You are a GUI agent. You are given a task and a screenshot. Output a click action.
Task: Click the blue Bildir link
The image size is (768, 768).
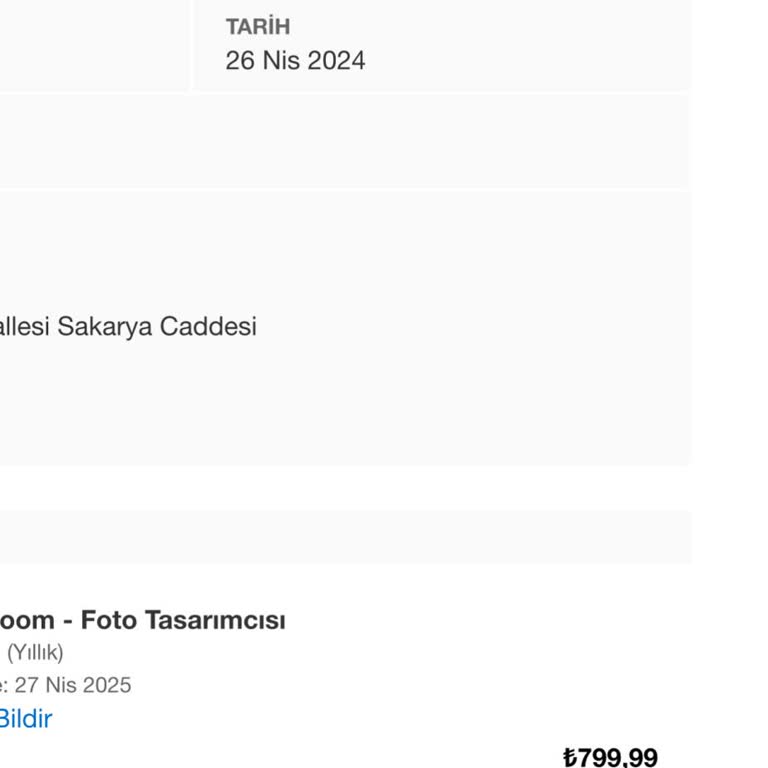pyautogui.click(x=25, y=718)
